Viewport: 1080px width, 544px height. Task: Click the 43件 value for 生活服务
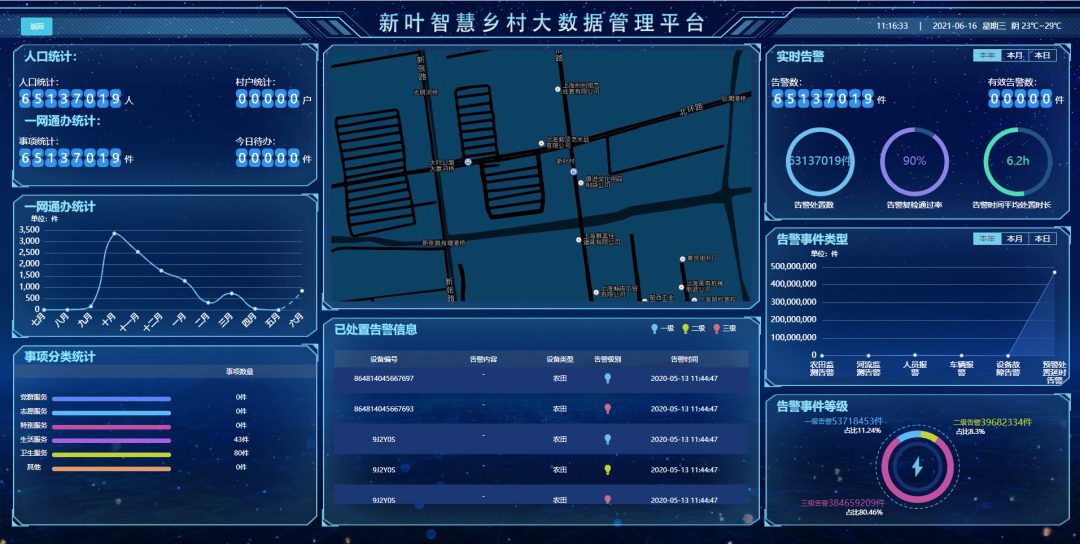click(x=240, y=439)
